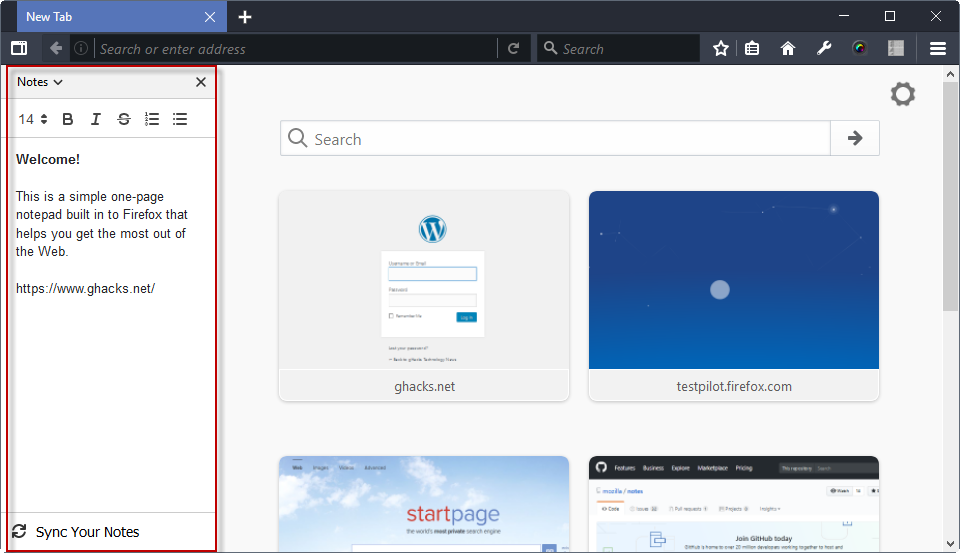This screenshot has height=553, width=960.
Task: Open developer tools wrench icon
Action: pyautogui.click(x=824, y=48)
